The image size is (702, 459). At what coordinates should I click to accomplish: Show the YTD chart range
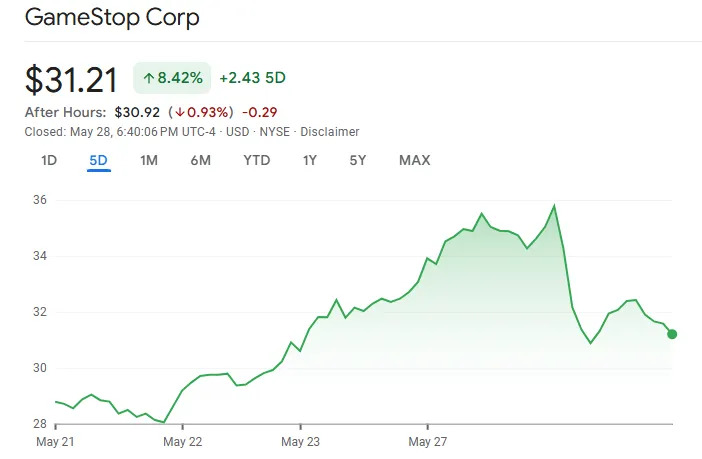point(257,160)
